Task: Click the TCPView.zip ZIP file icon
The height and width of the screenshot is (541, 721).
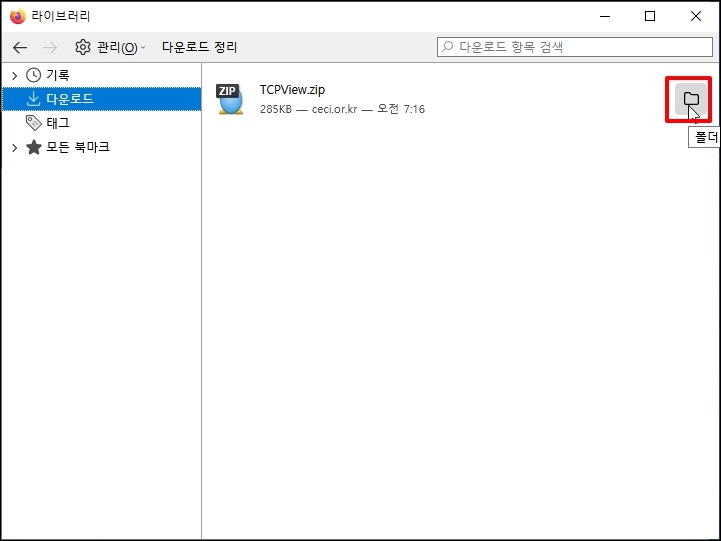Action: coord(230,99)
